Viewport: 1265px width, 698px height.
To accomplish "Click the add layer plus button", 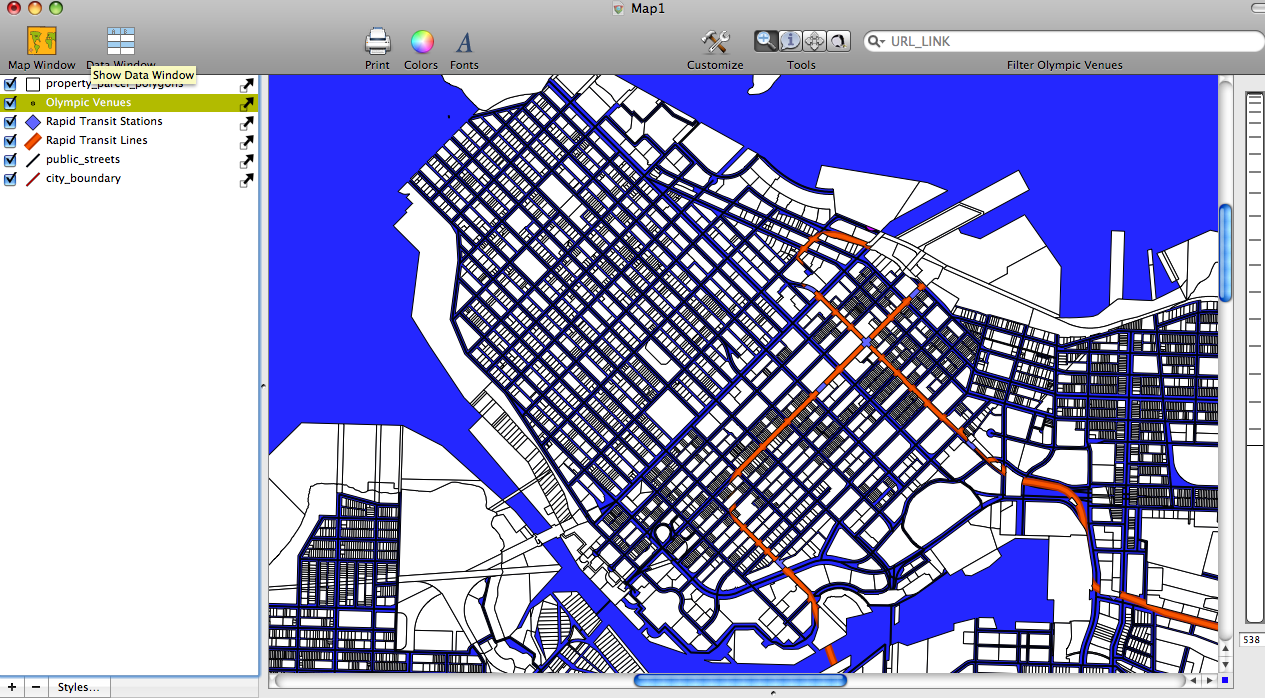I will click(x=11, y=688).
